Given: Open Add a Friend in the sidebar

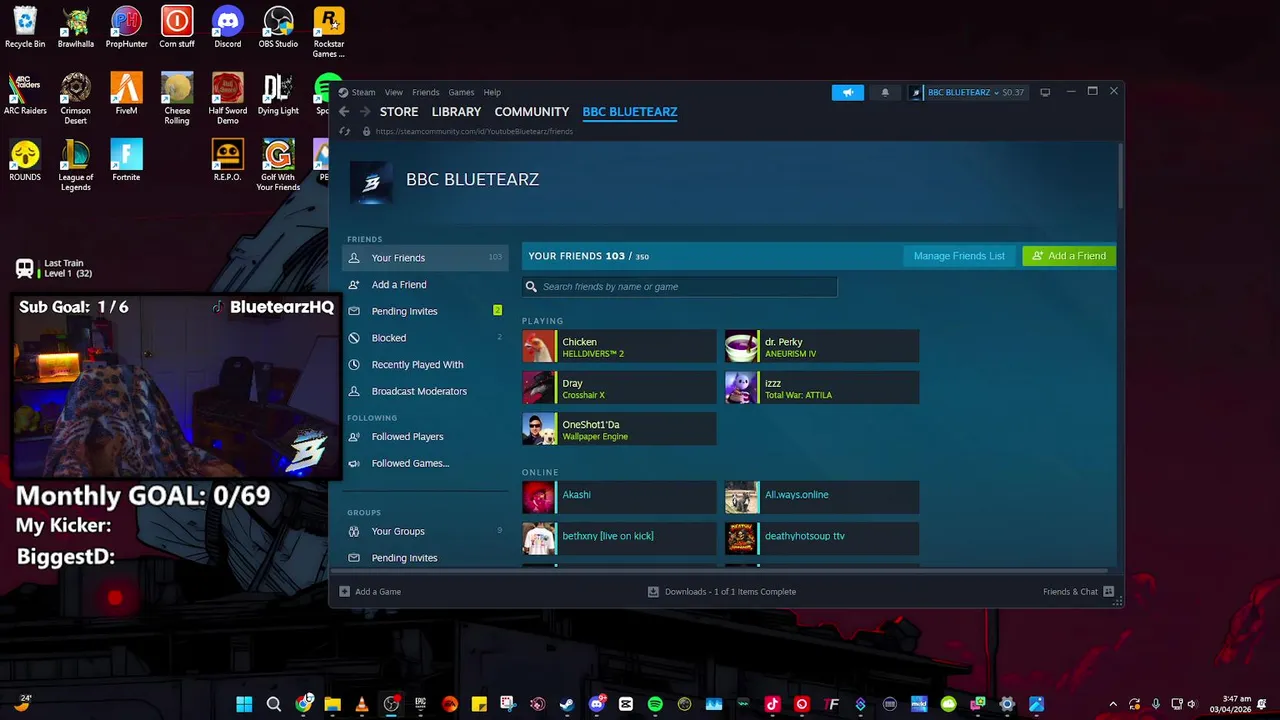Looking at the screenshot, I should tap(425, 285).
